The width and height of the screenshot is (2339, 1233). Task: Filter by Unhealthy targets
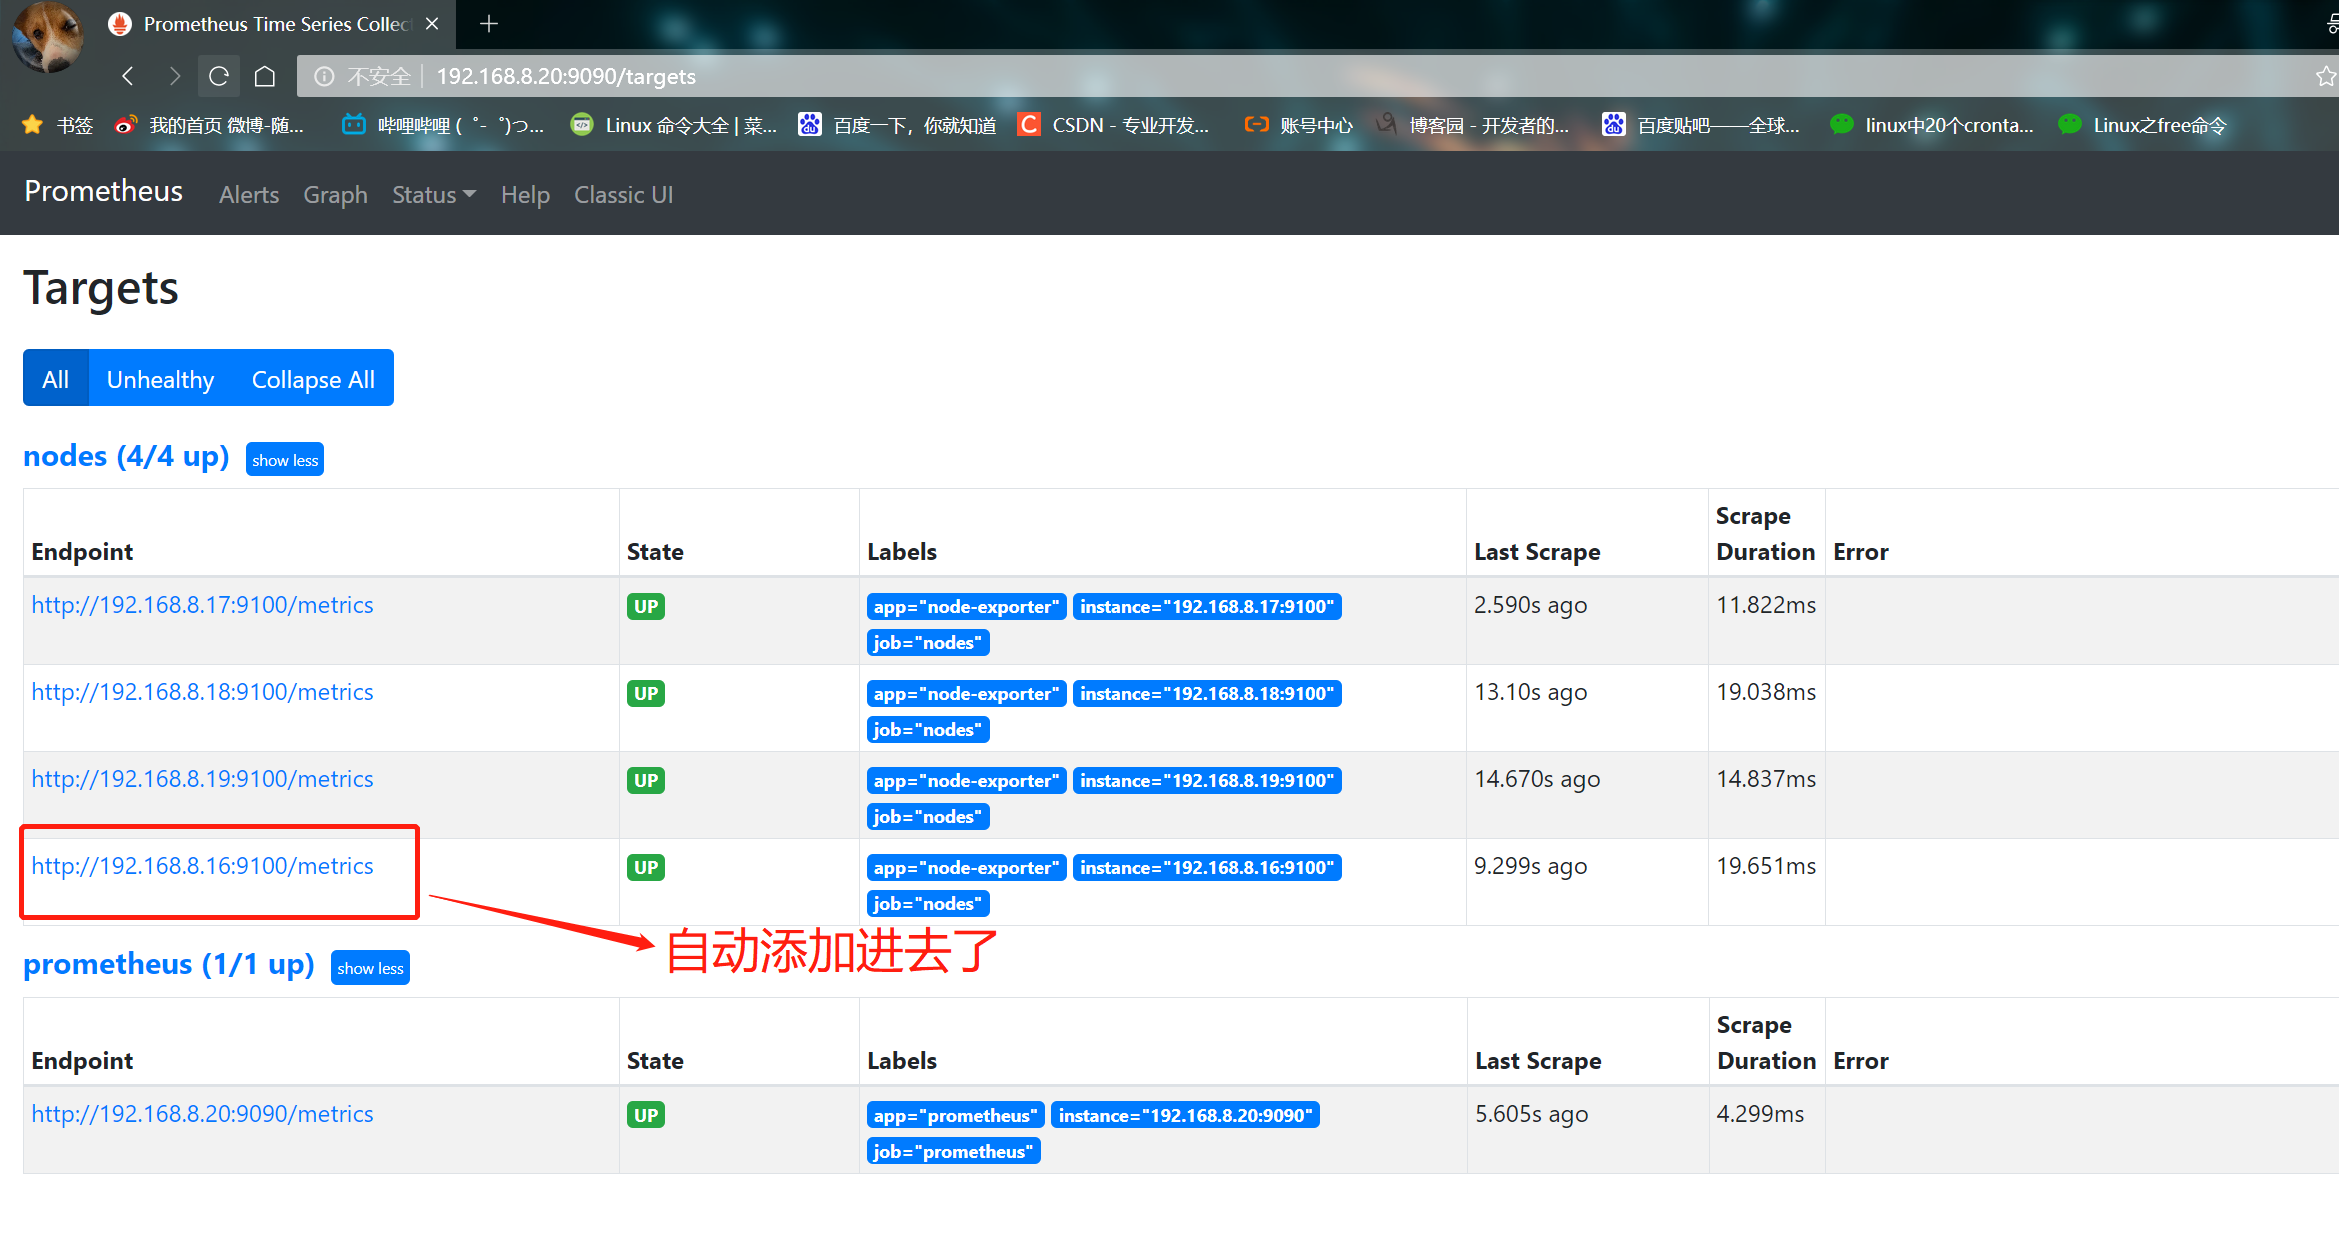click(161, 378)
